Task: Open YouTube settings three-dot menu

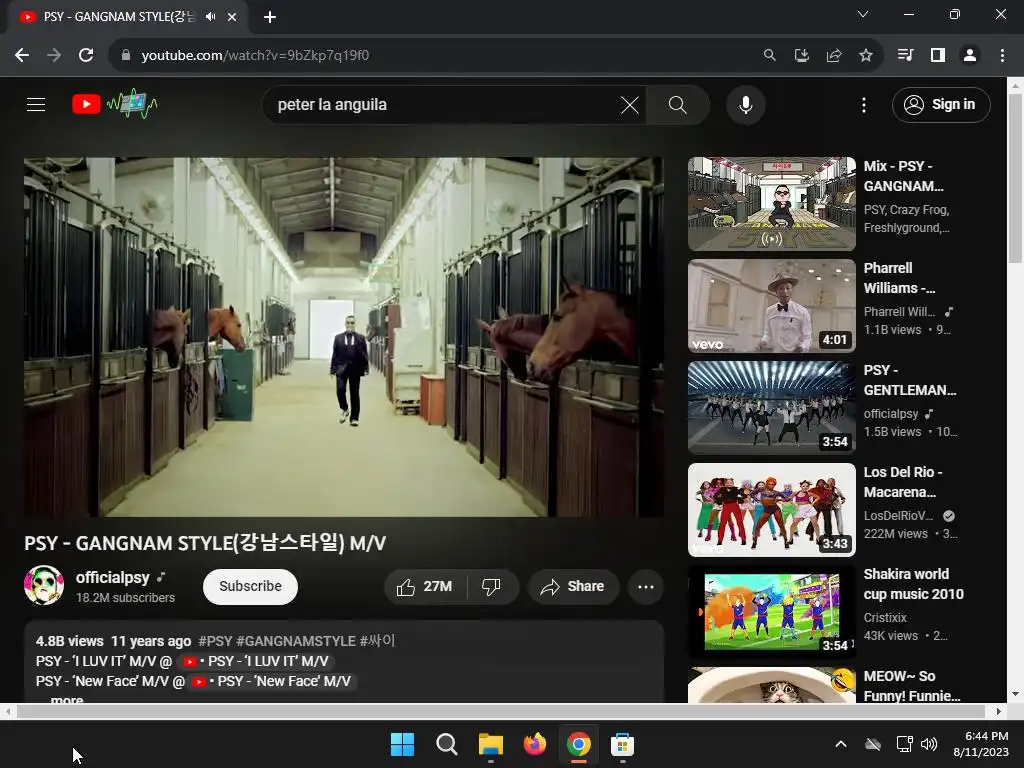Action: (863, 104)
